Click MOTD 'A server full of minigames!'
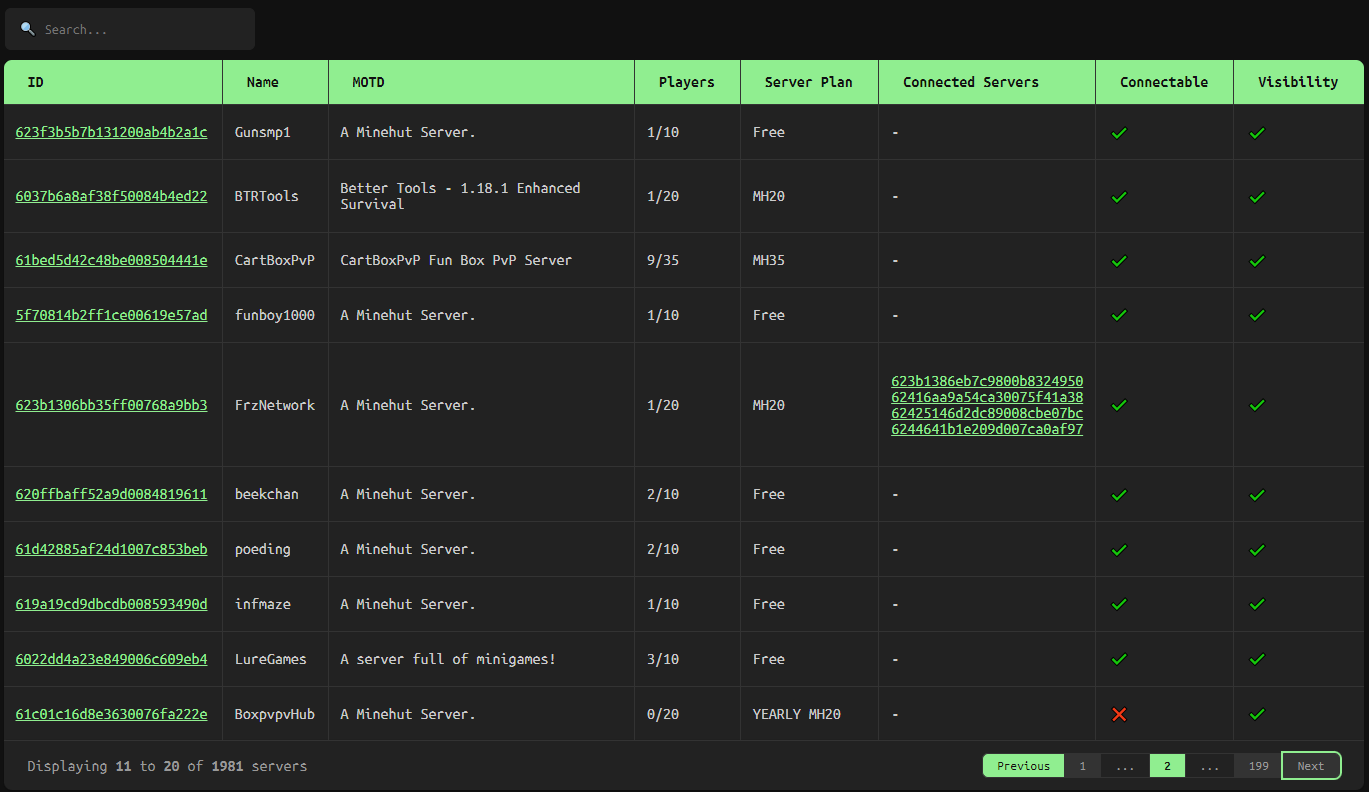 click(x=448, y=659)
